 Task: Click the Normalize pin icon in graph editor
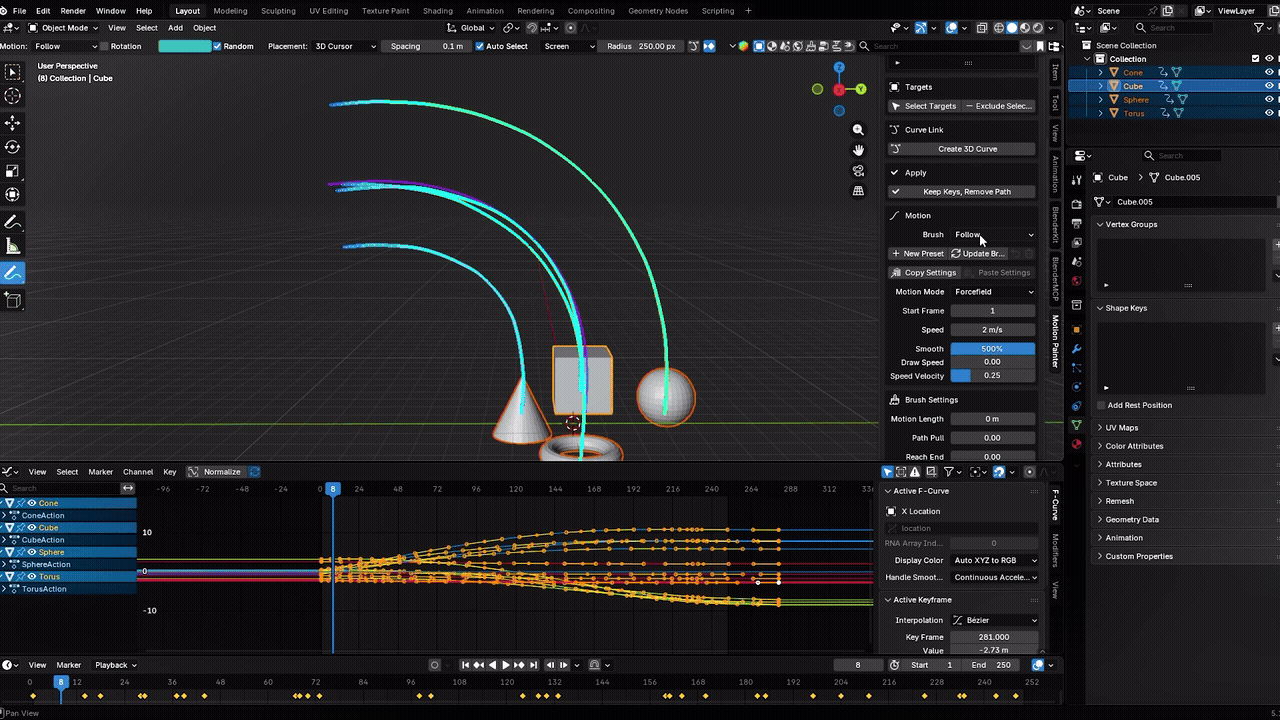(254, 472)
